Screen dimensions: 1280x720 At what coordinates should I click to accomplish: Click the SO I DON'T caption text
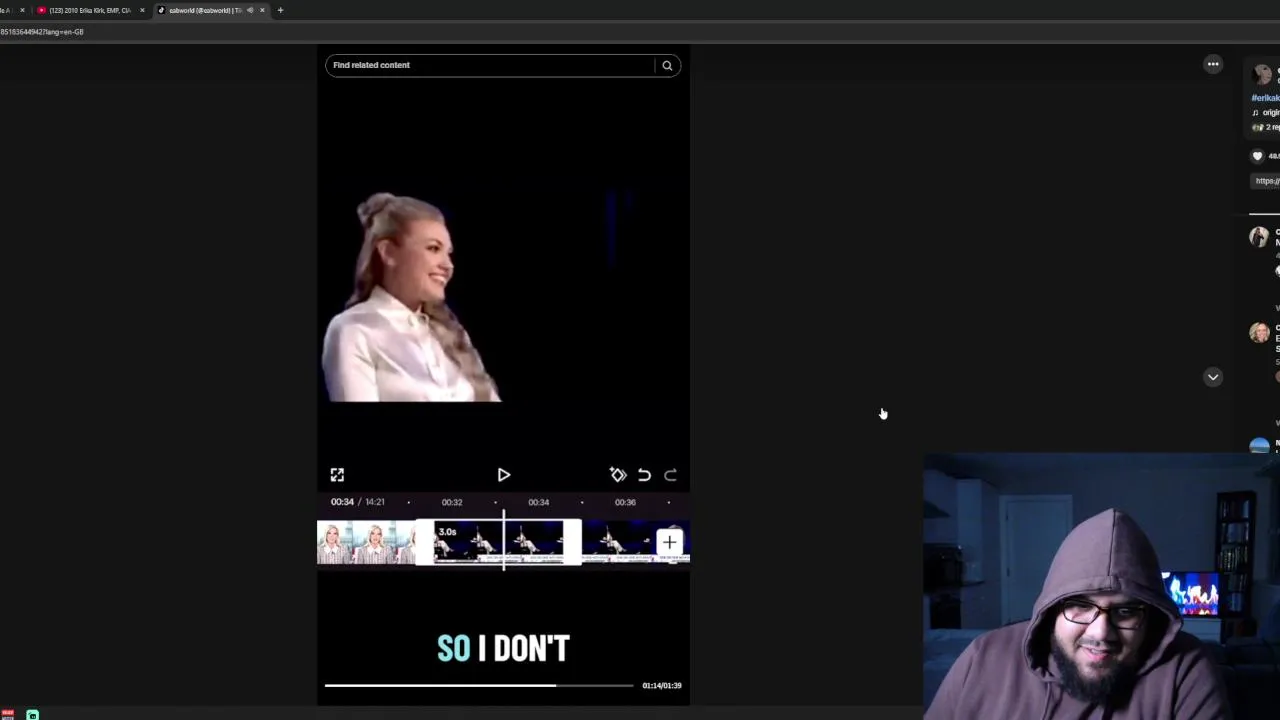[503, 649]
